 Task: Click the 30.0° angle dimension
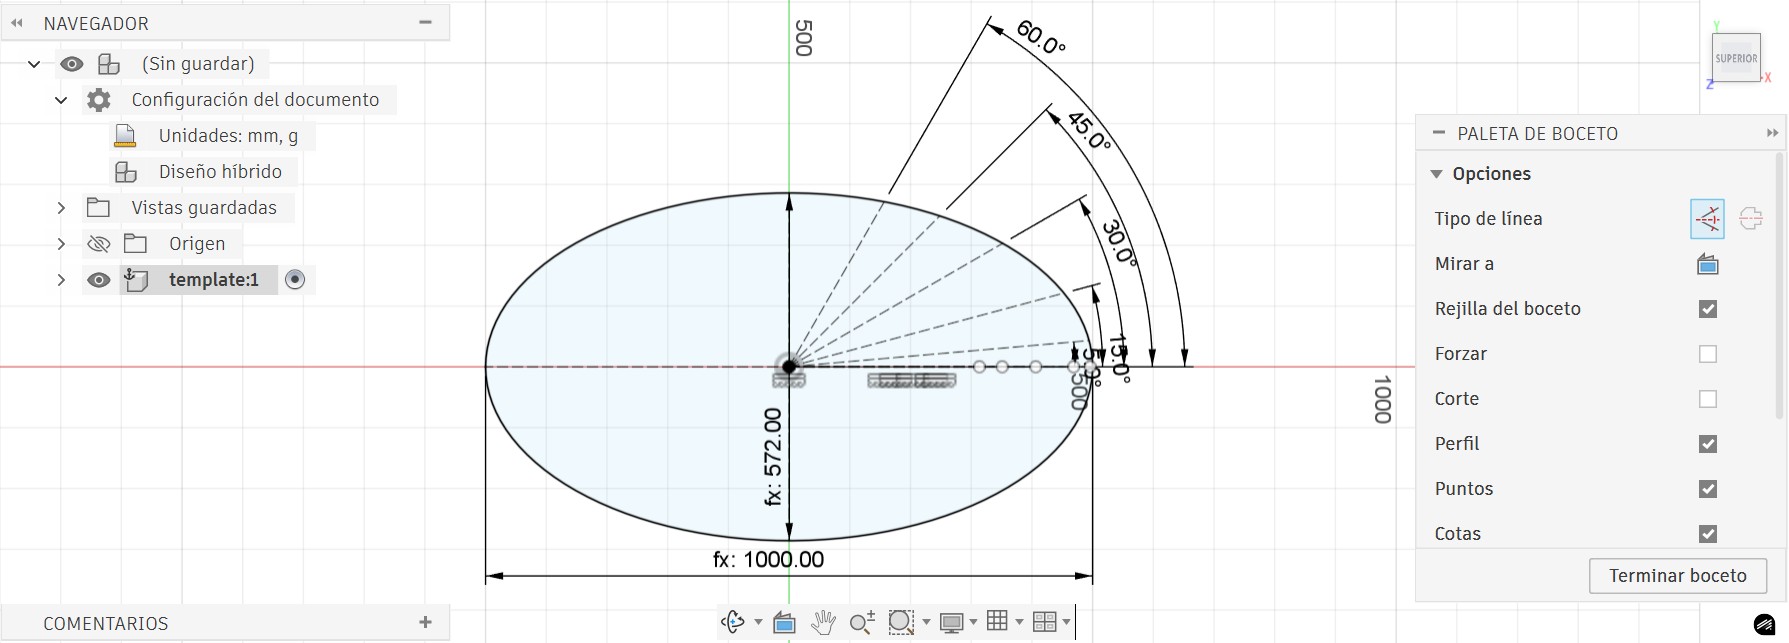click(x=1120, y=243)
